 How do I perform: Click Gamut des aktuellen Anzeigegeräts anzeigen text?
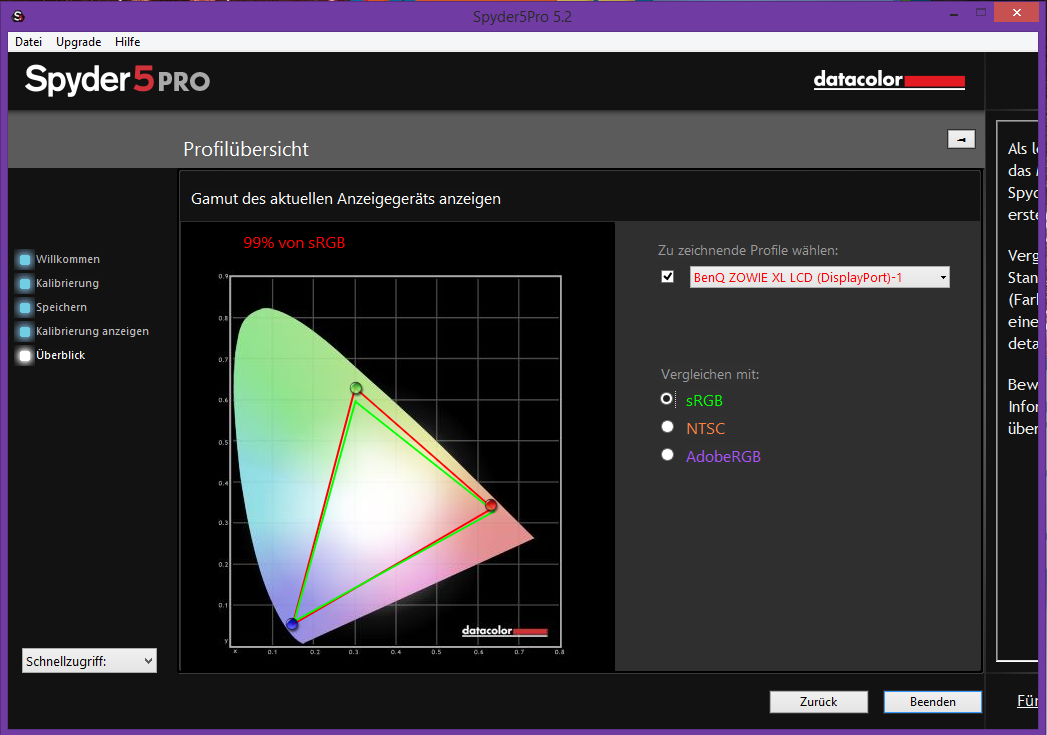(x=346, y=199)
